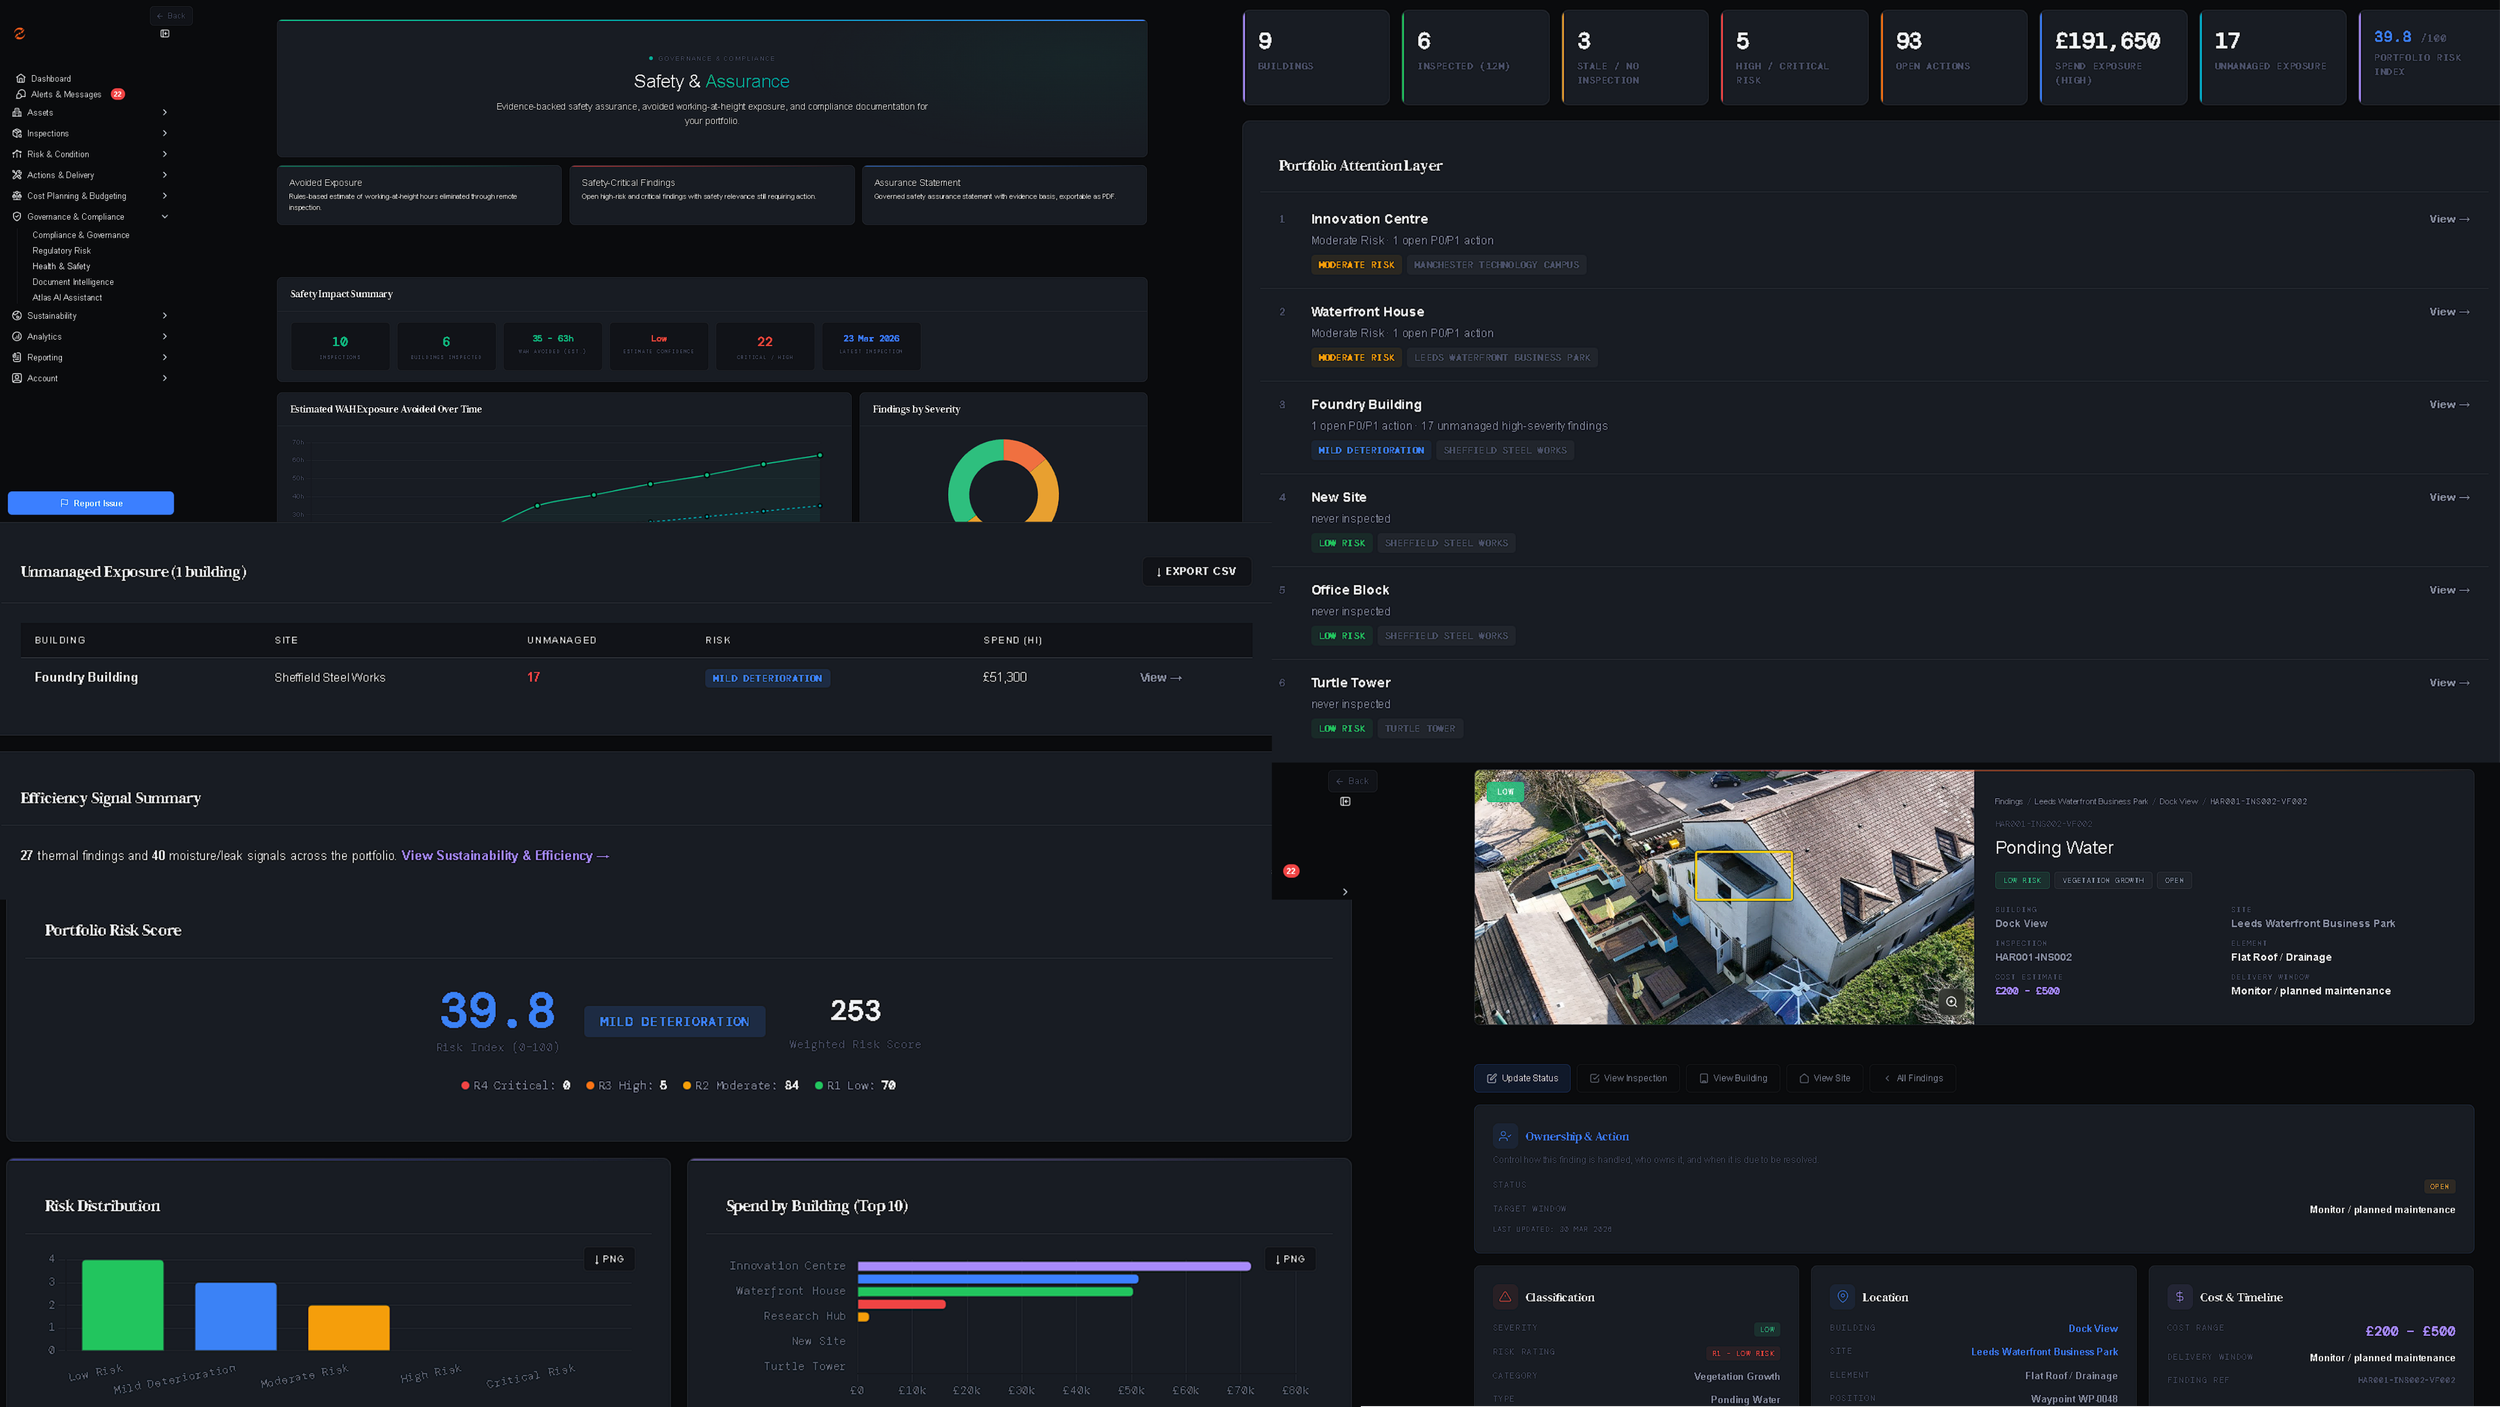Image resolution: width=2500 pixels, height=1407 pixels.
Task: Click the Inspections sidebar icon
Action: click(17, 133)
